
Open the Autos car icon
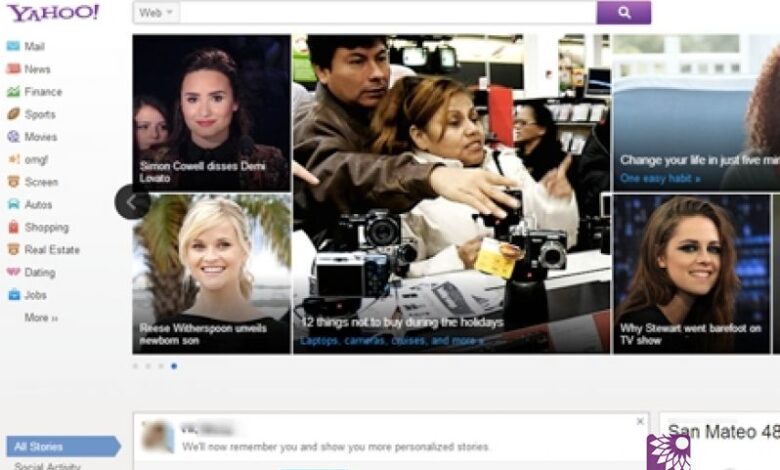click(x=13, y=205)
